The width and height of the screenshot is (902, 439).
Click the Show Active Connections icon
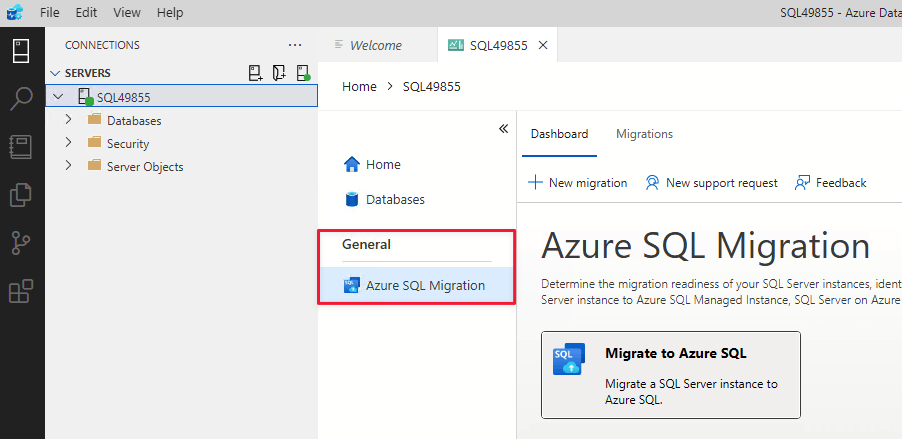[x=303, y=73]
